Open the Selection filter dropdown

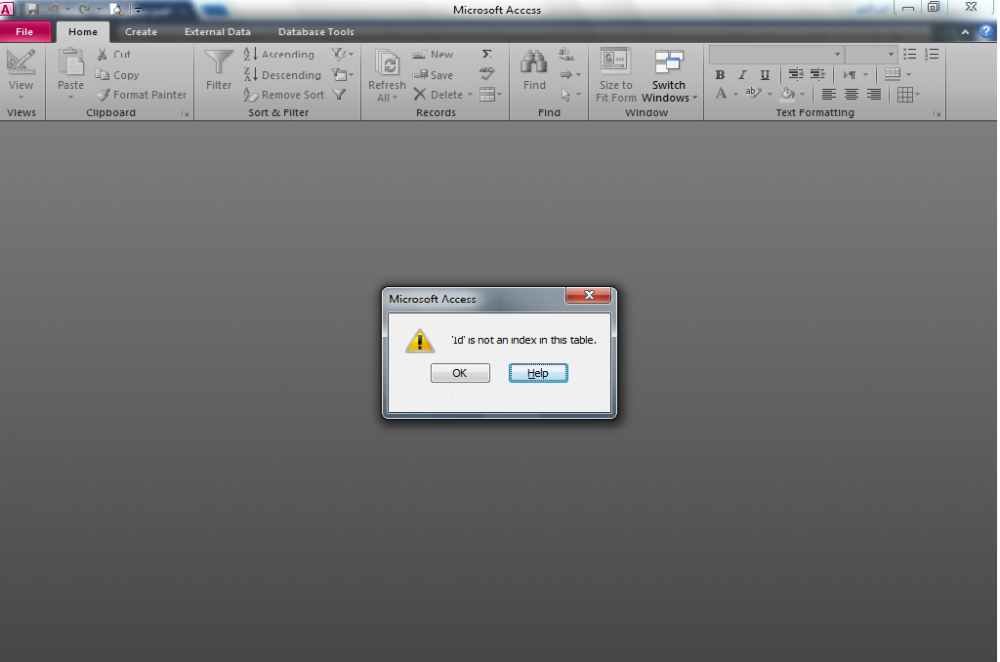coord(342,54)
